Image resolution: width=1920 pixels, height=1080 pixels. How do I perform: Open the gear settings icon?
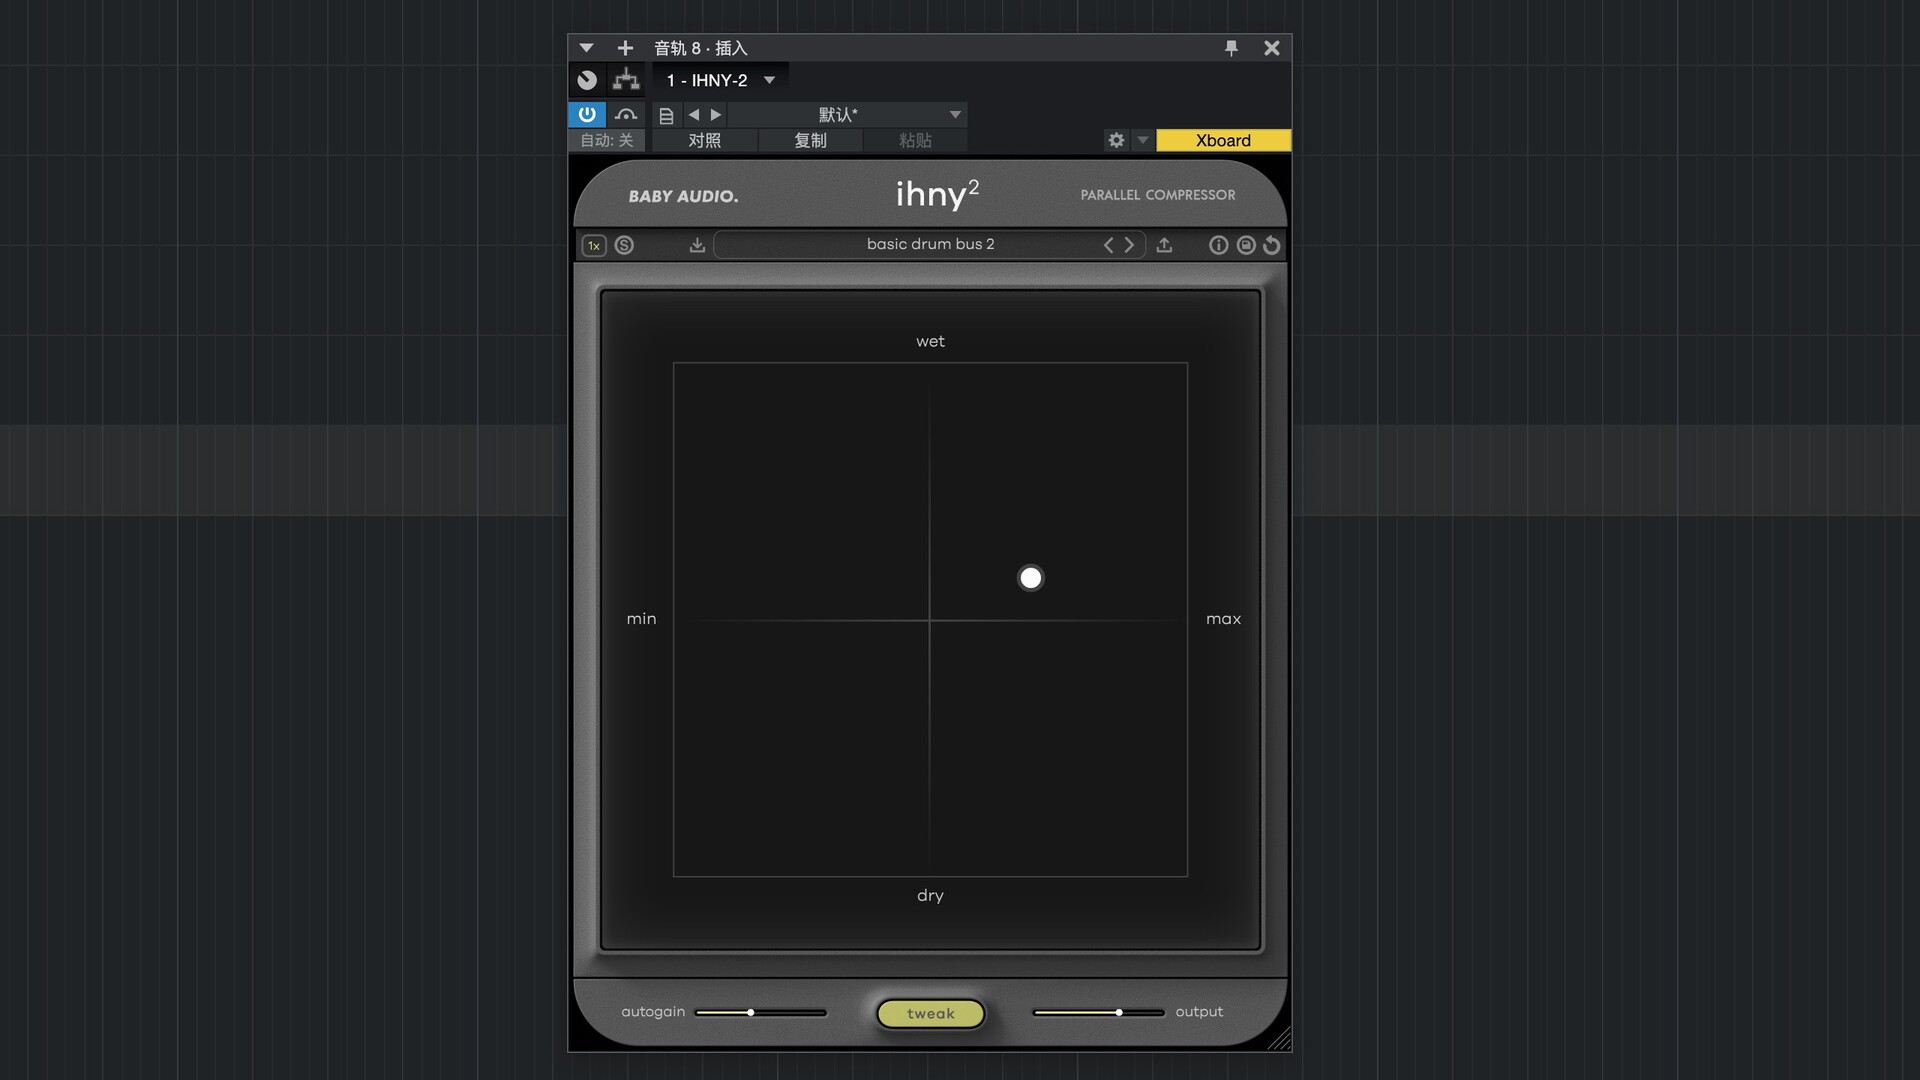tap(1116, 140)
